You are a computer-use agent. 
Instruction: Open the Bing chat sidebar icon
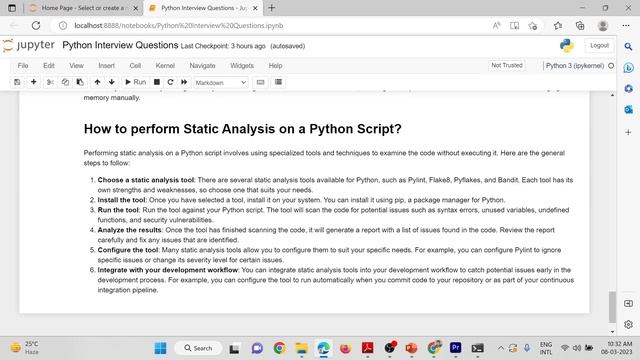tap(628, 68)
